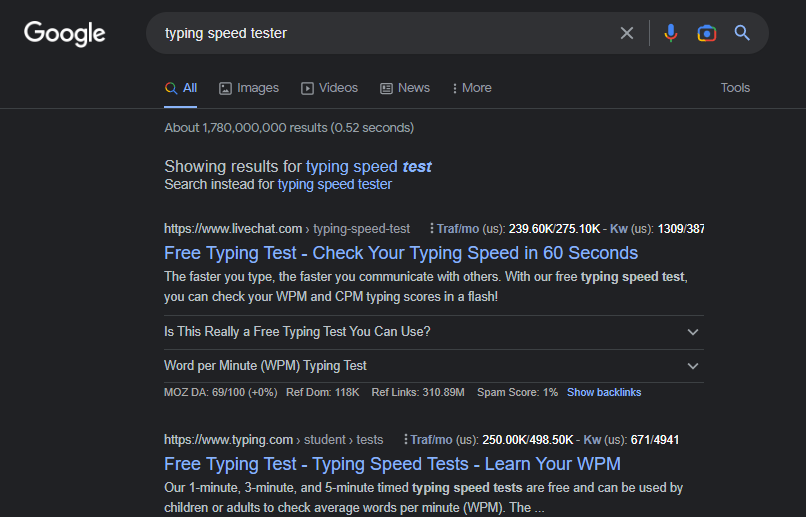Viewport: 806px width, 517px height.
Task: Open the Tools option
Action: coord(735,88)
